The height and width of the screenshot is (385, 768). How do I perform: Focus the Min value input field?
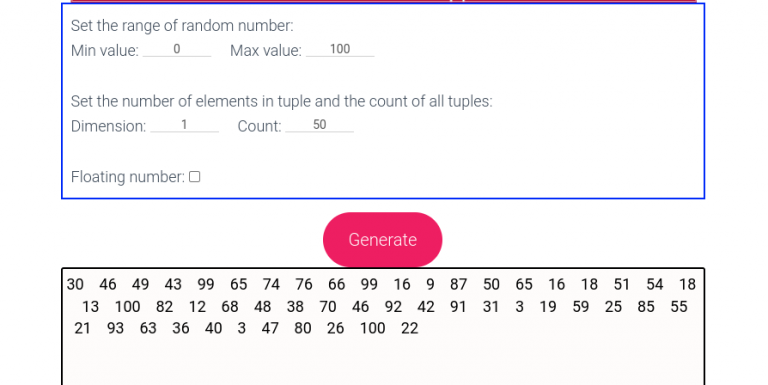(177, 49)
